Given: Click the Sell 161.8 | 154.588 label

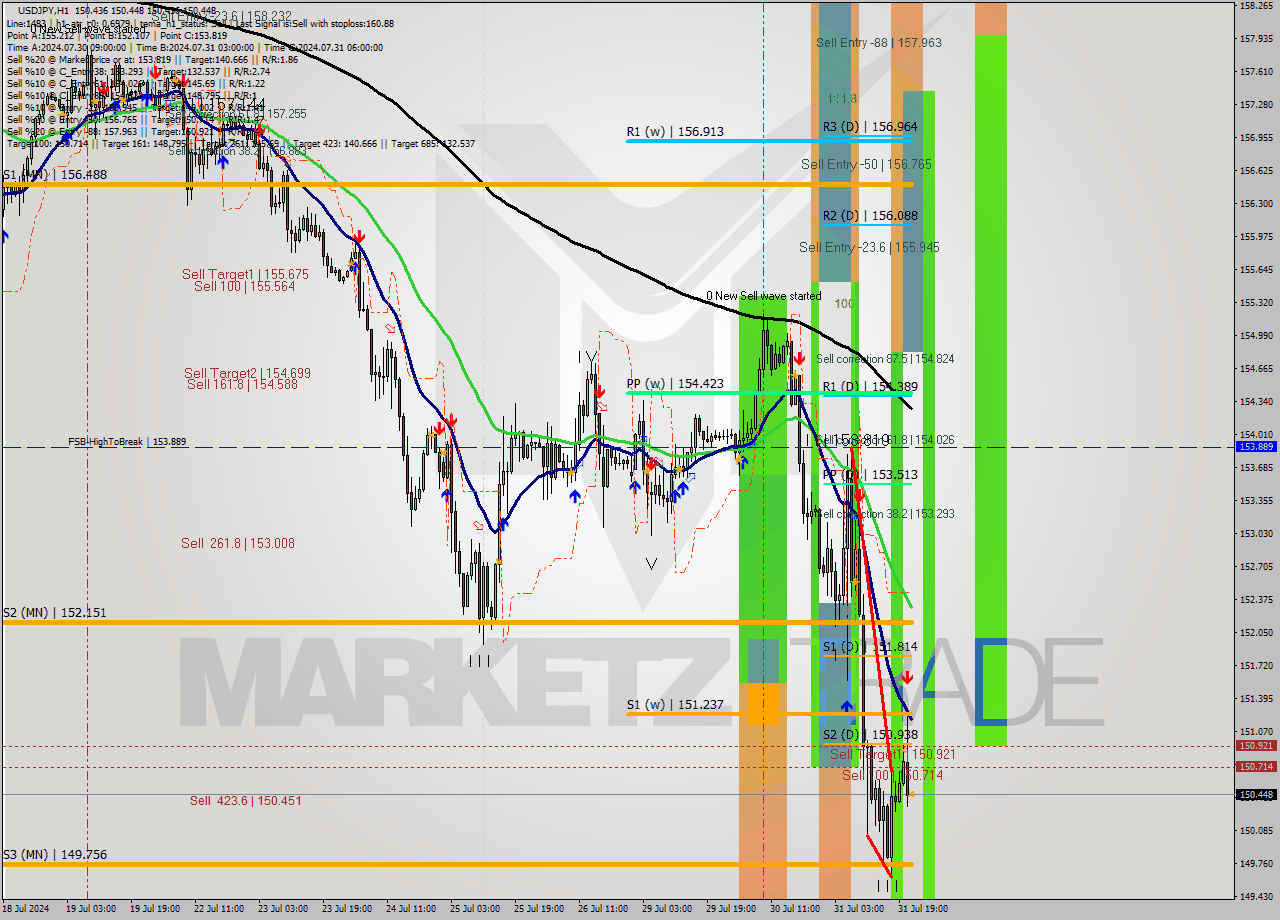Looking at the screenshot, I should pos(243,384).
